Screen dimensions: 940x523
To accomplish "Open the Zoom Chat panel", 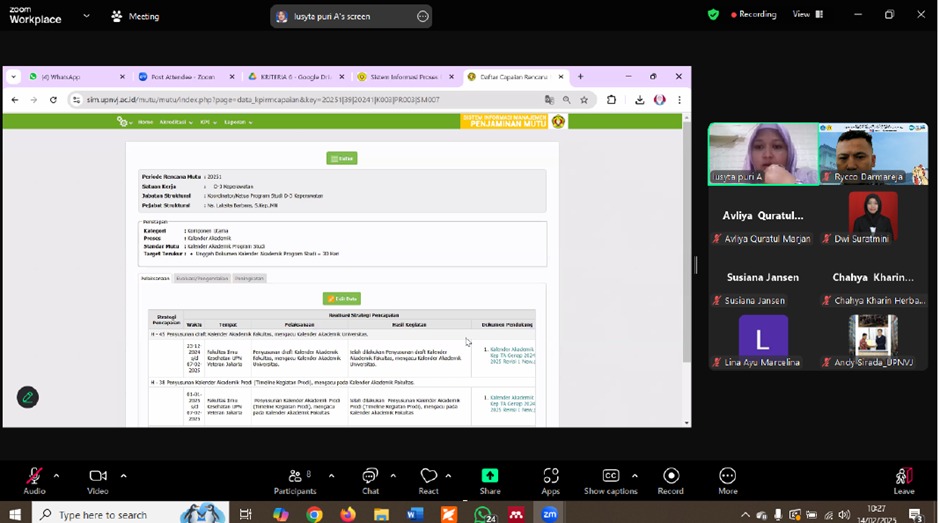I will pos(370,476).
